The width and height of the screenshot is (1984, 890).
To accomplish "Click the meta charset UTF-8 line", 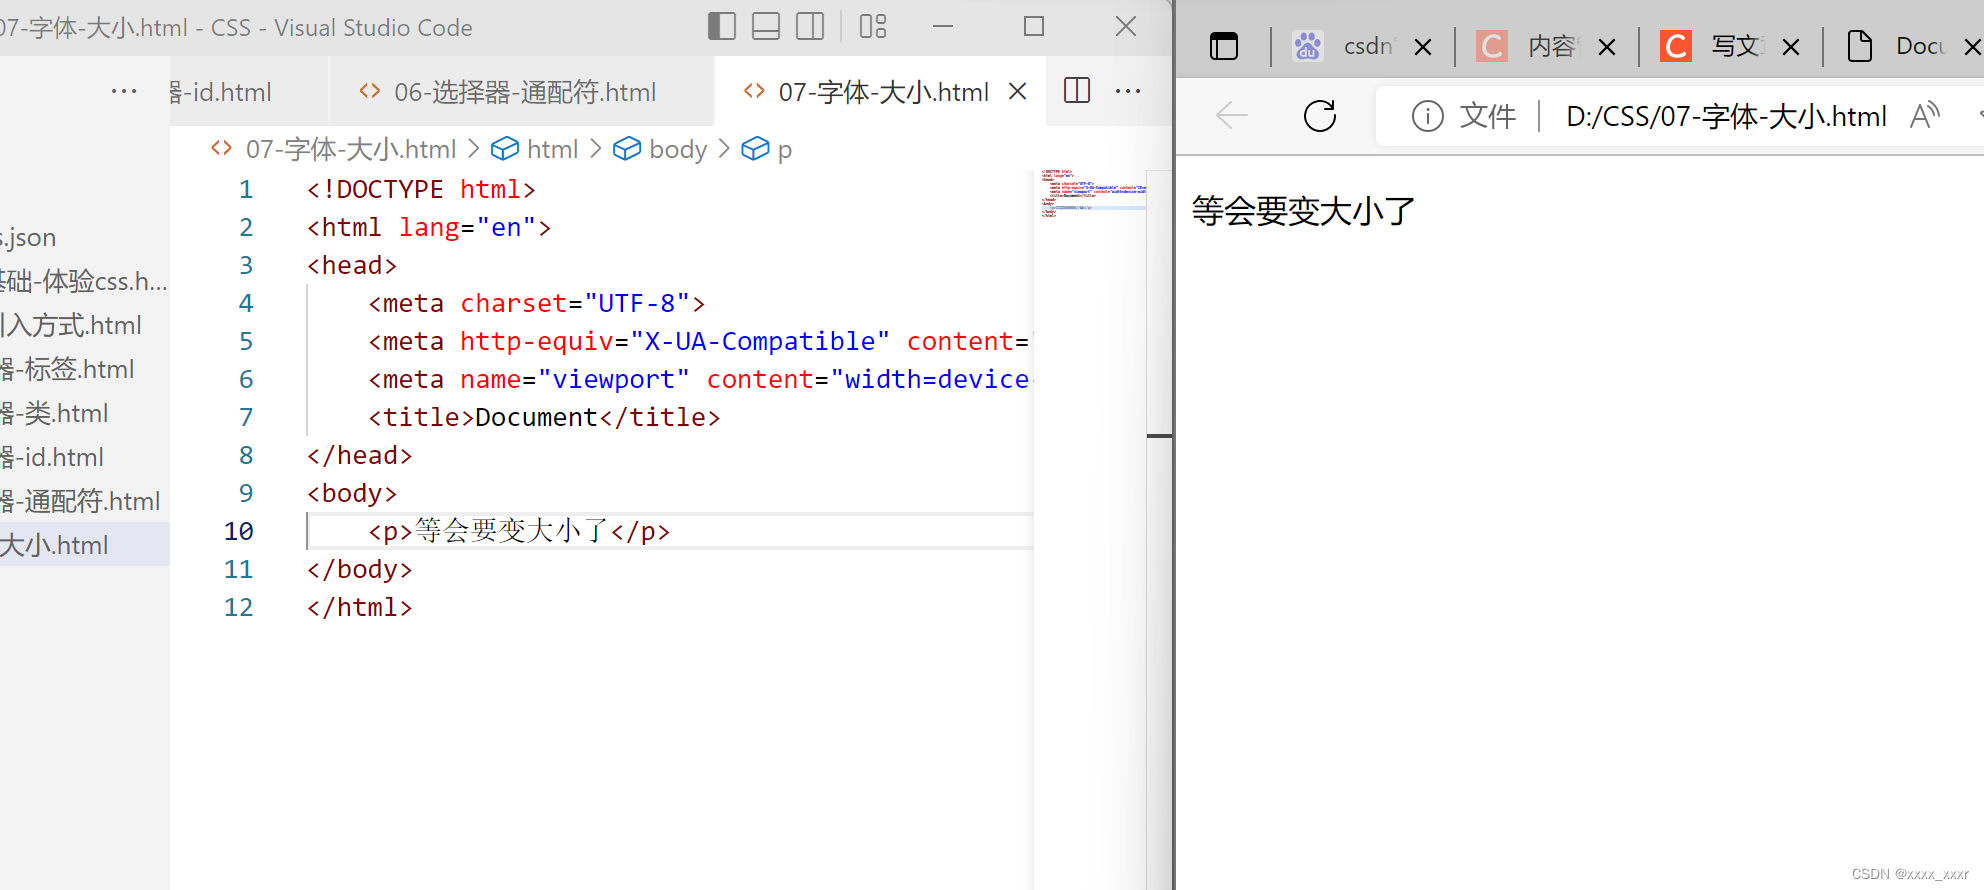I will coord(536,303).
